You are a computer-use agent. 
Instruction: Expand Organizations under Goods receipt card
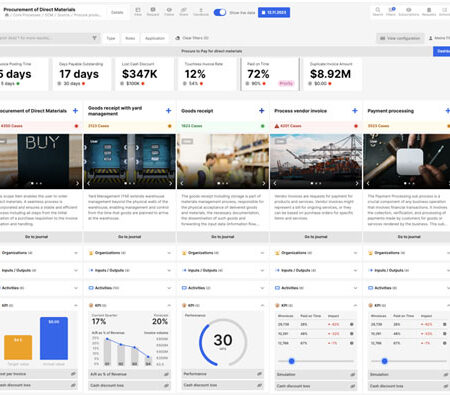coord(223,253)
